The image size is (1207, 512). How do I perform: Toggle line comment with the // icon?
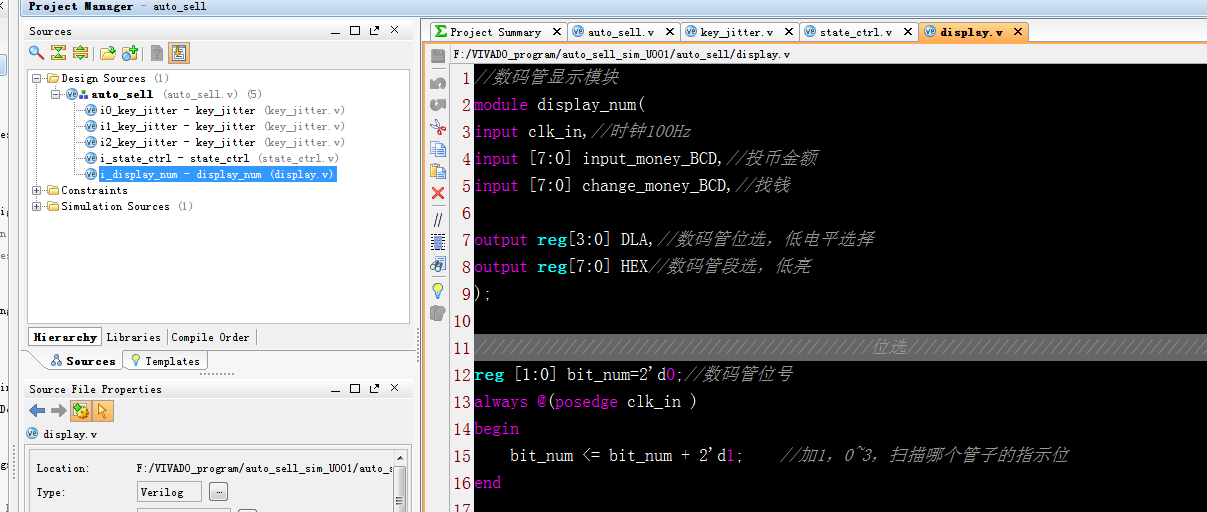[x=438, y=219]
